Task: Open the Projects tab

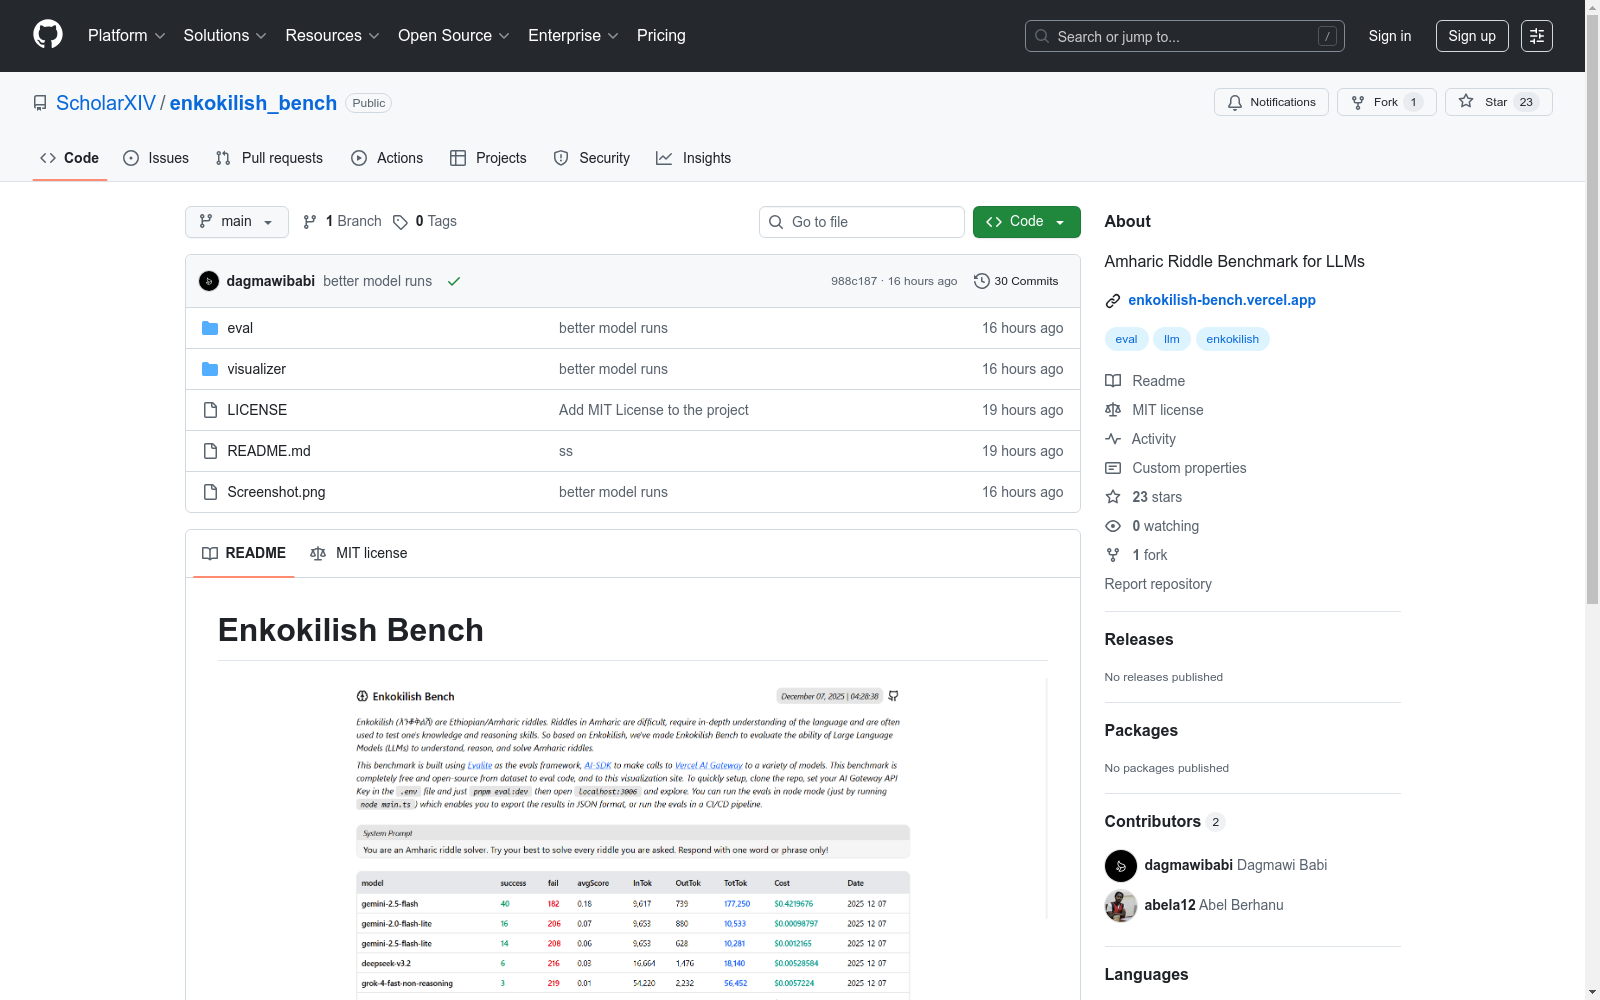Action: pos(488,158)
